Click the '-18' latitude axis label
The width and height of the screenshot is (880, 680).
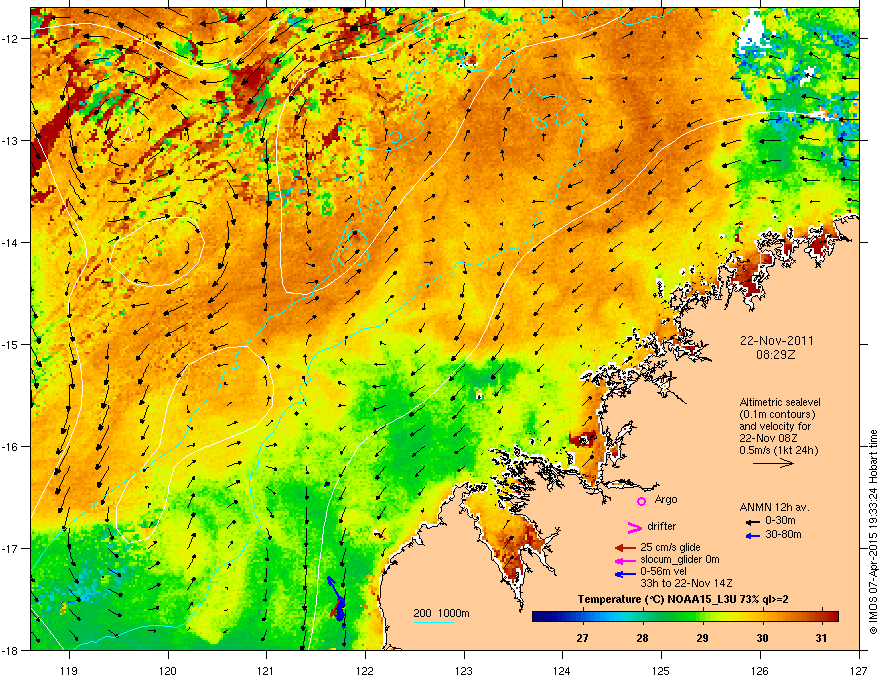(x=10, y=651)
